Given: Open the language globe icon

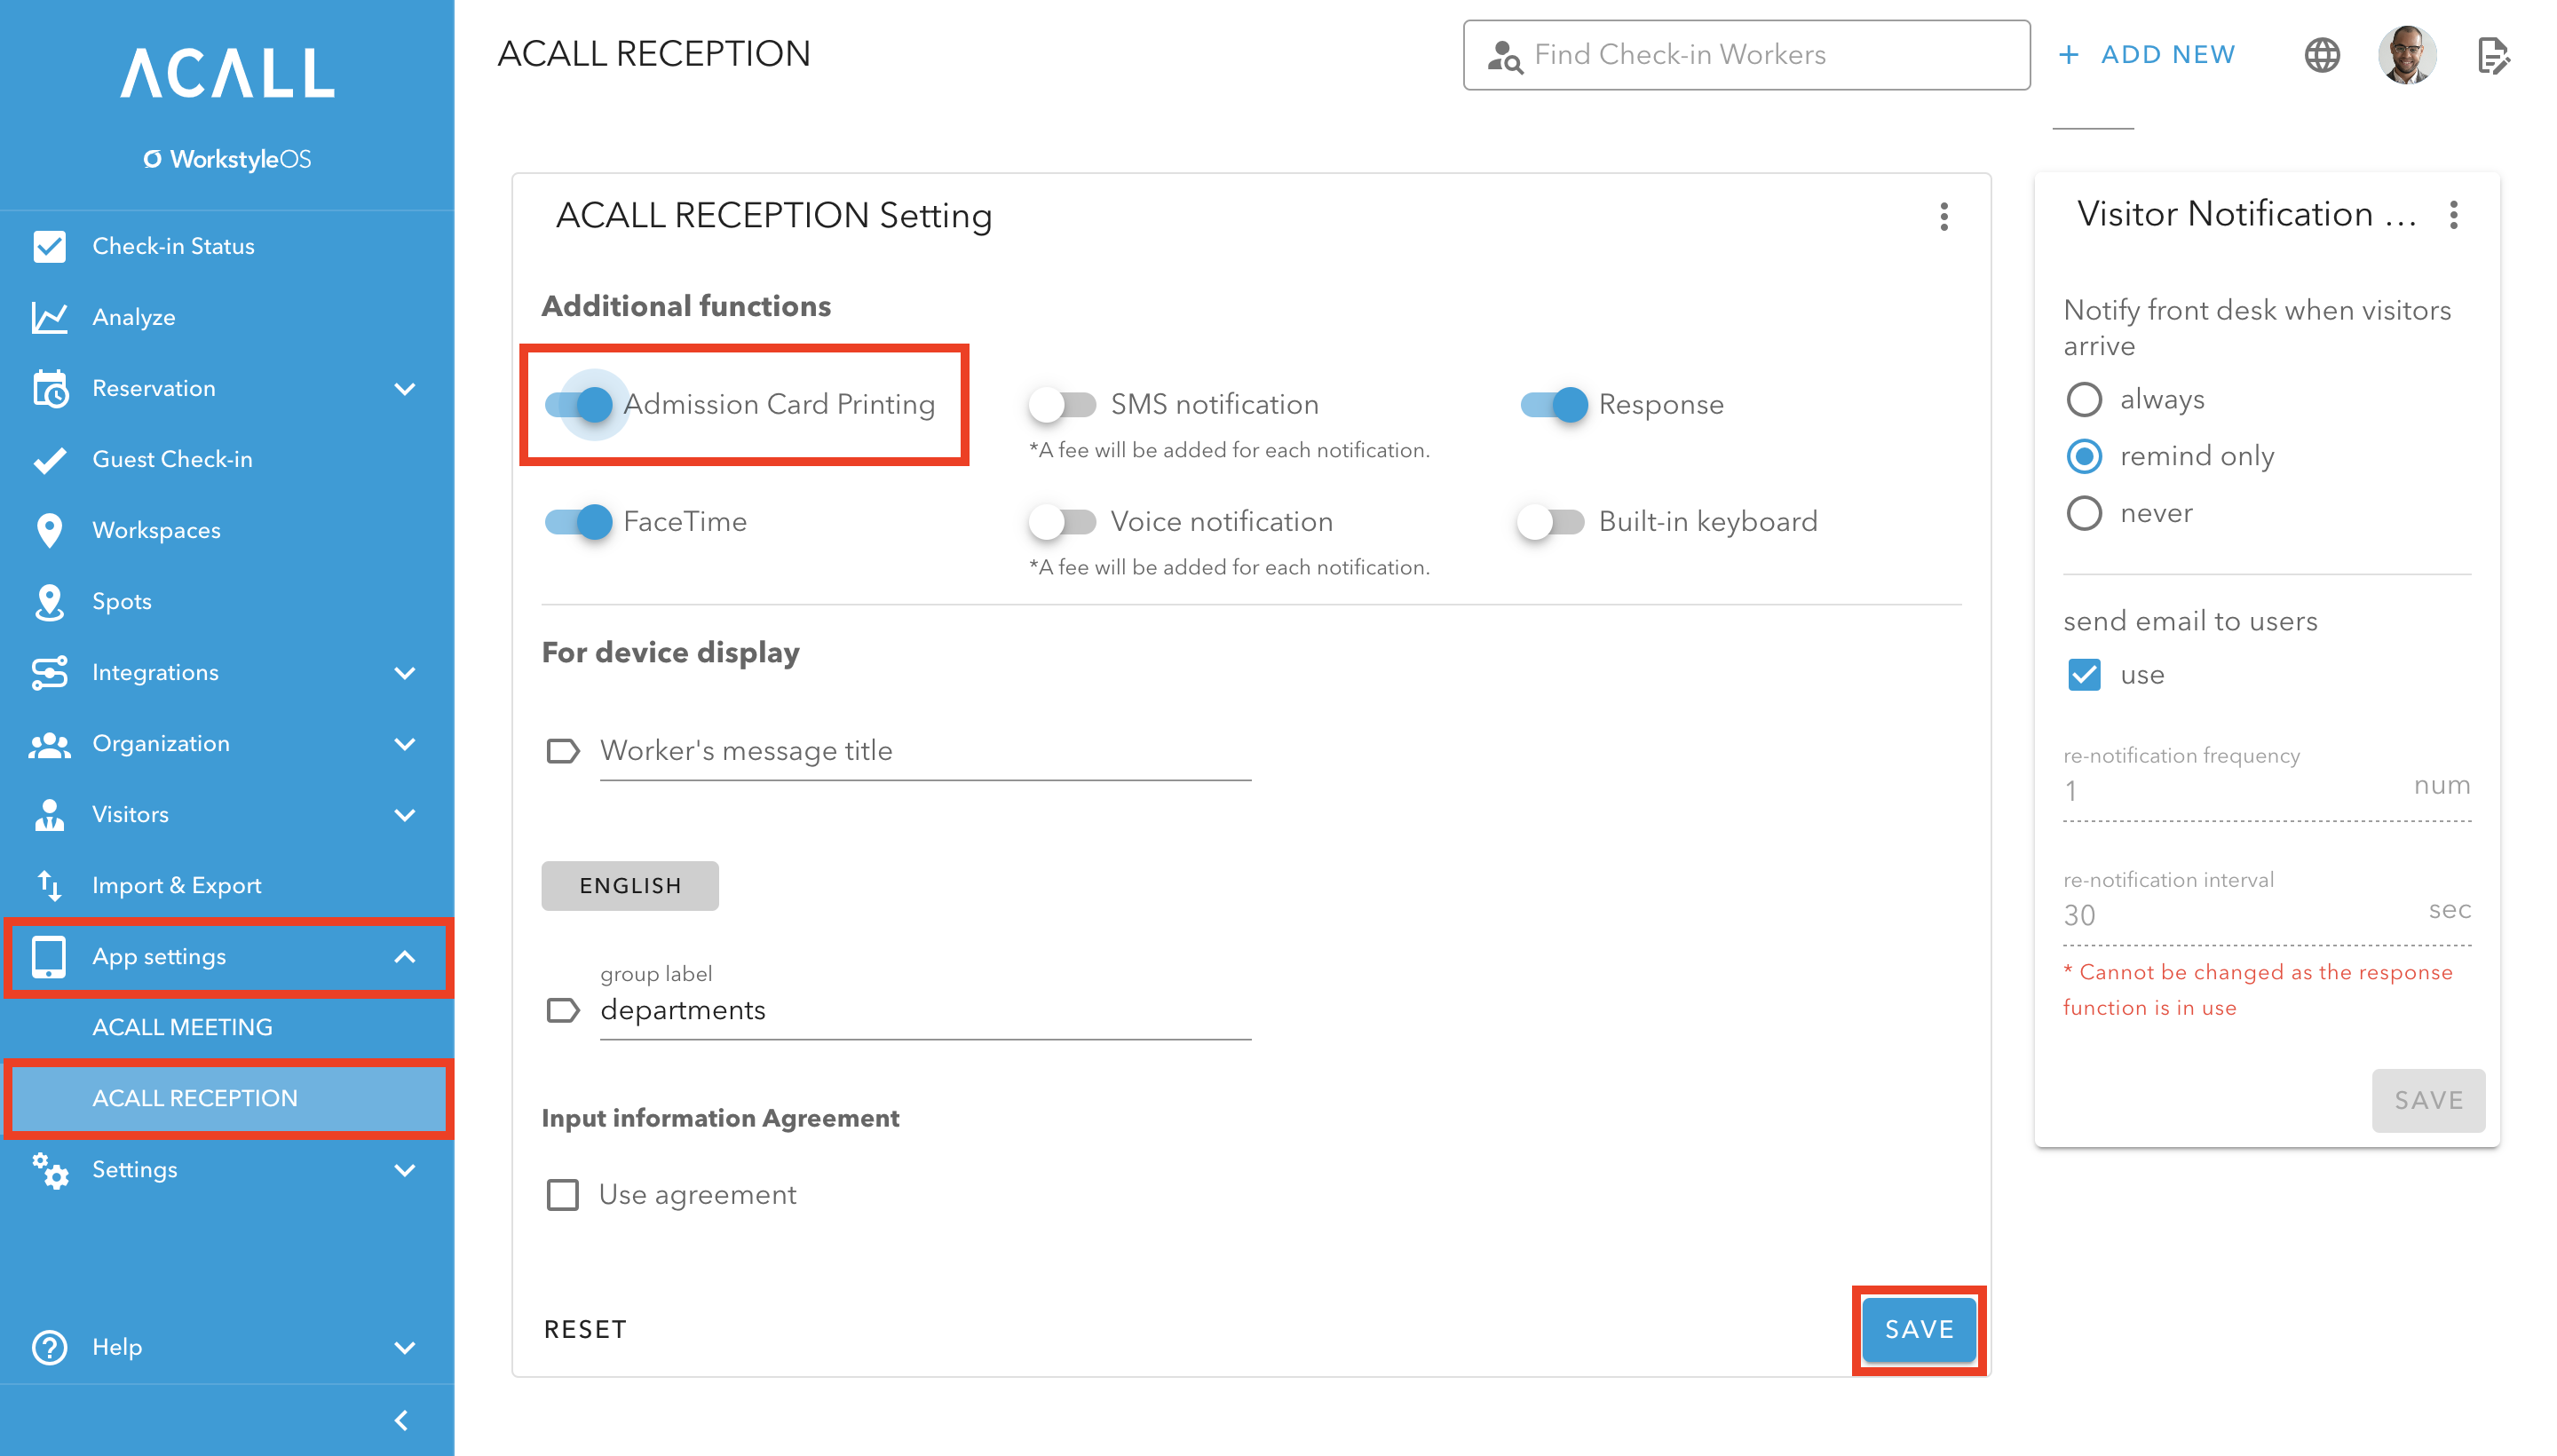Looking at the screenshot, I should pyautogui.click(x=2321, y=54).
